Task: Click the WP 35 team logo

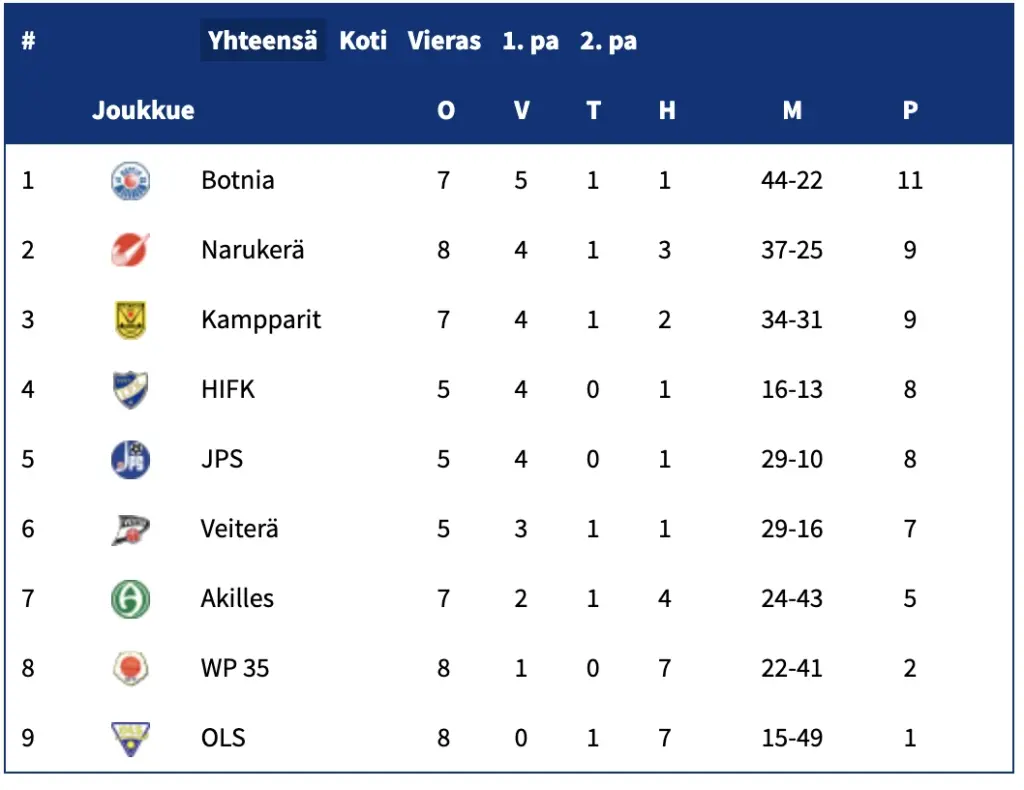Action: point(130,668)
